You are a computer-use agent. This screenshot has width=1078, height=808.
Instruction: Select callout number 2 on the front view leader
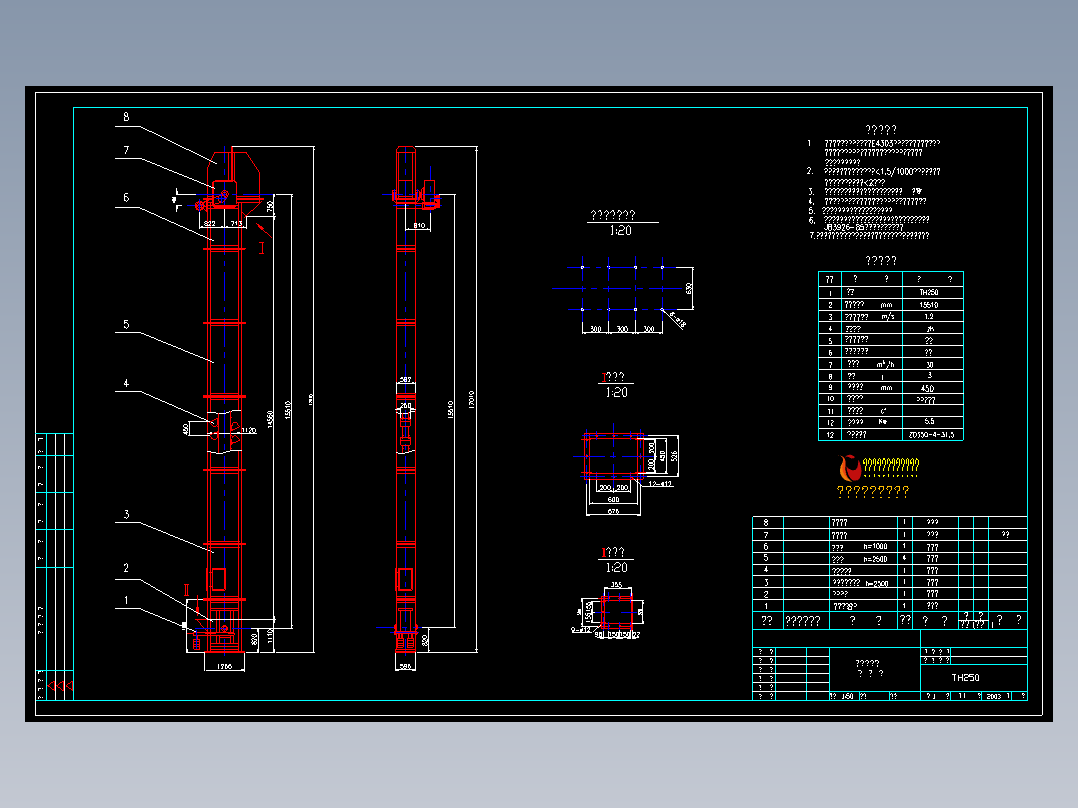click(126, 567)
